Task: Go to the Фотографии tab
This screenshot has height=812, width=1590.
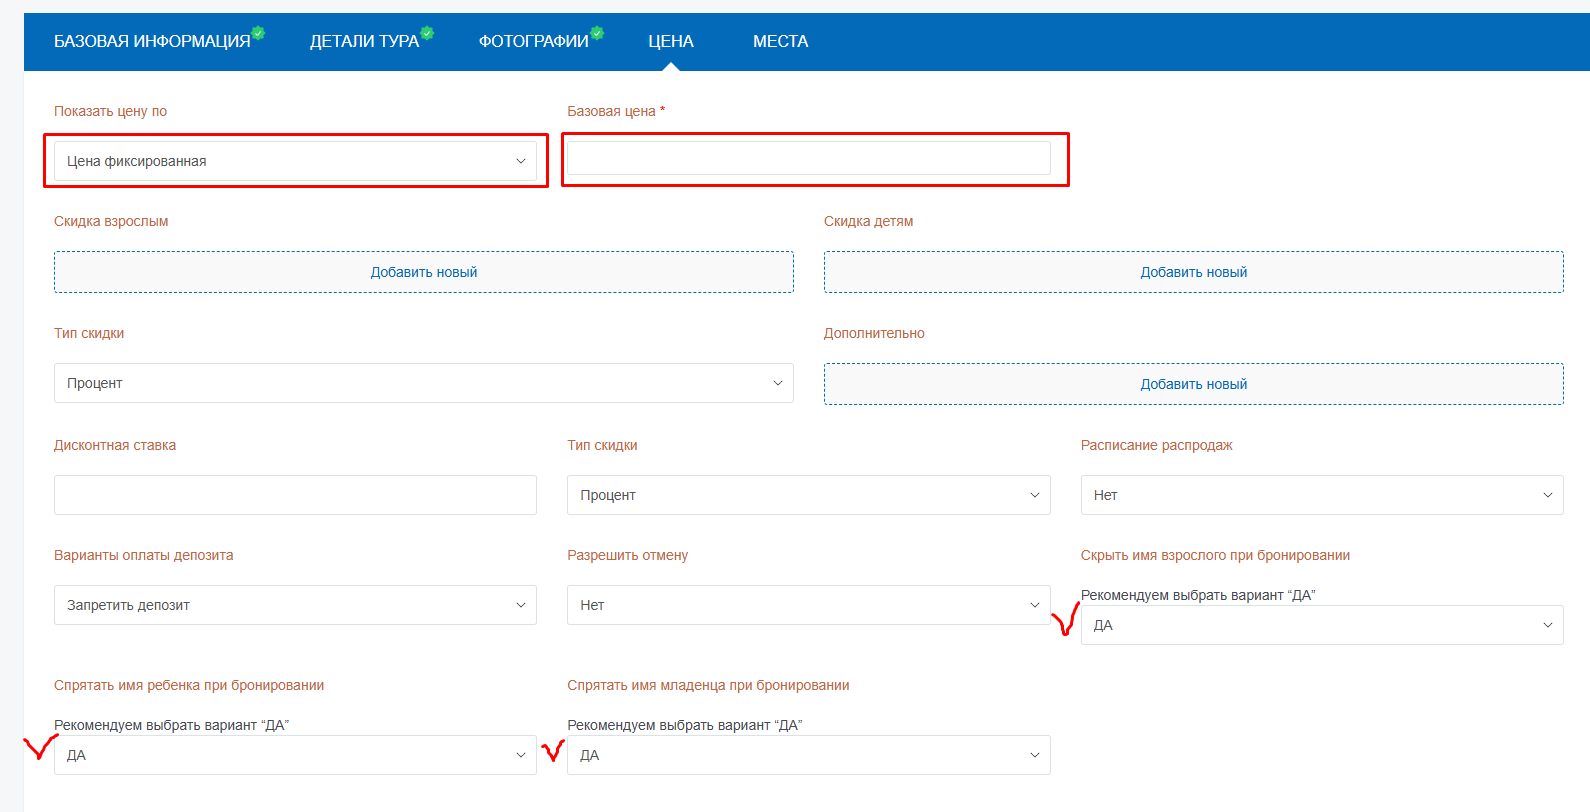Action: click(x=533, y=41)
